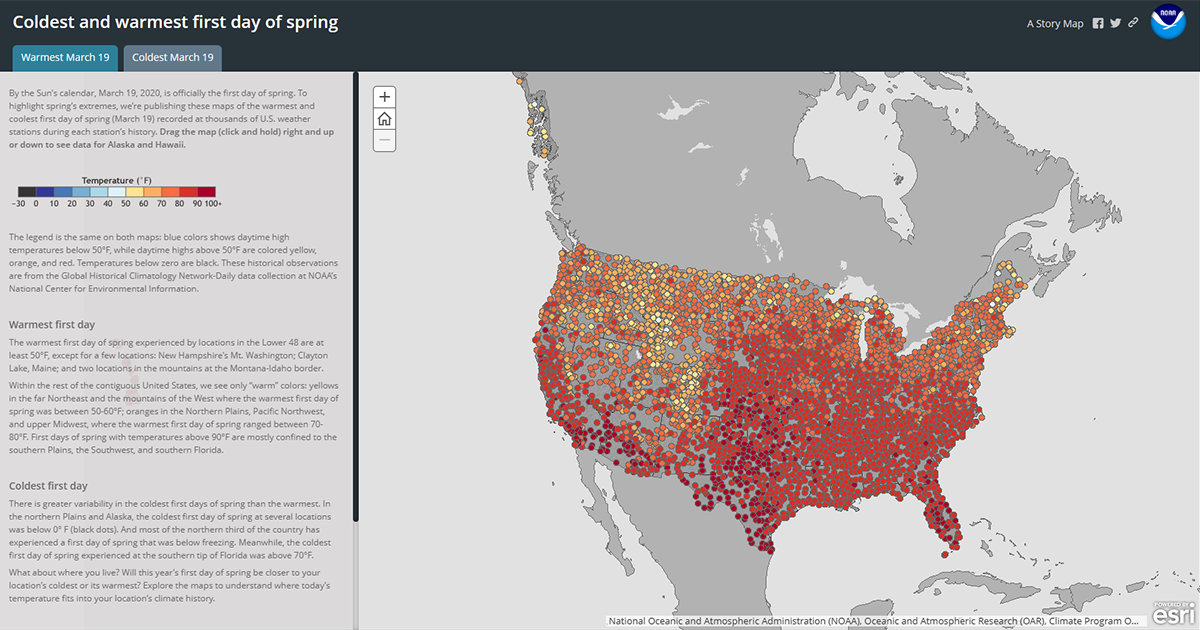Click the NOAA logo in the top right
Viewport: 1200px width, 630px height.
(1167, 21)
